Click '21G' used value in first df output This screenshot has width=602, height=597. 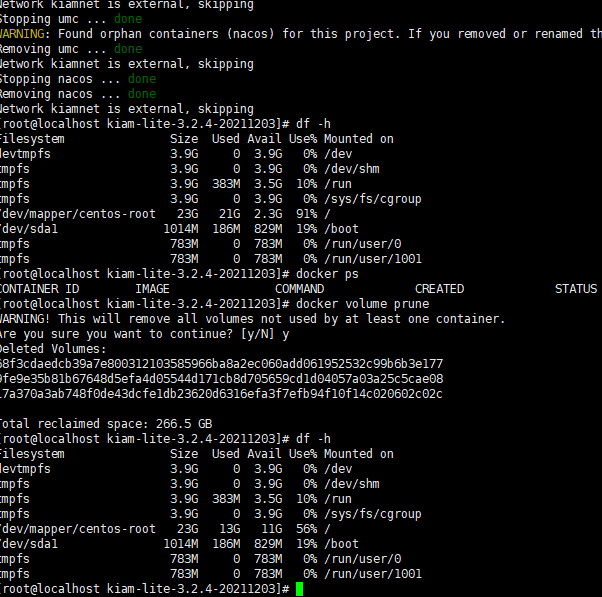point(230,214)
